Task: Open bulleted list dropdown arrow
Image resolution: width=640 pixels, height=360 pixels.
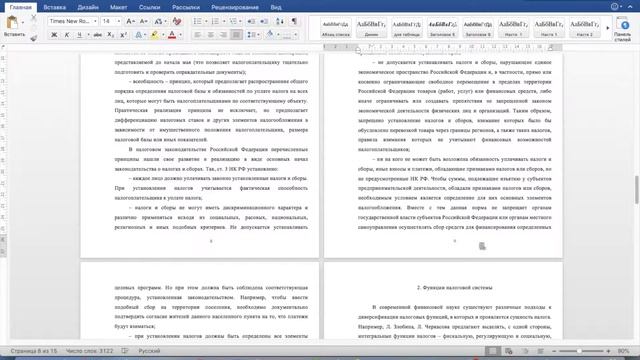Action: tap(206, 21)
